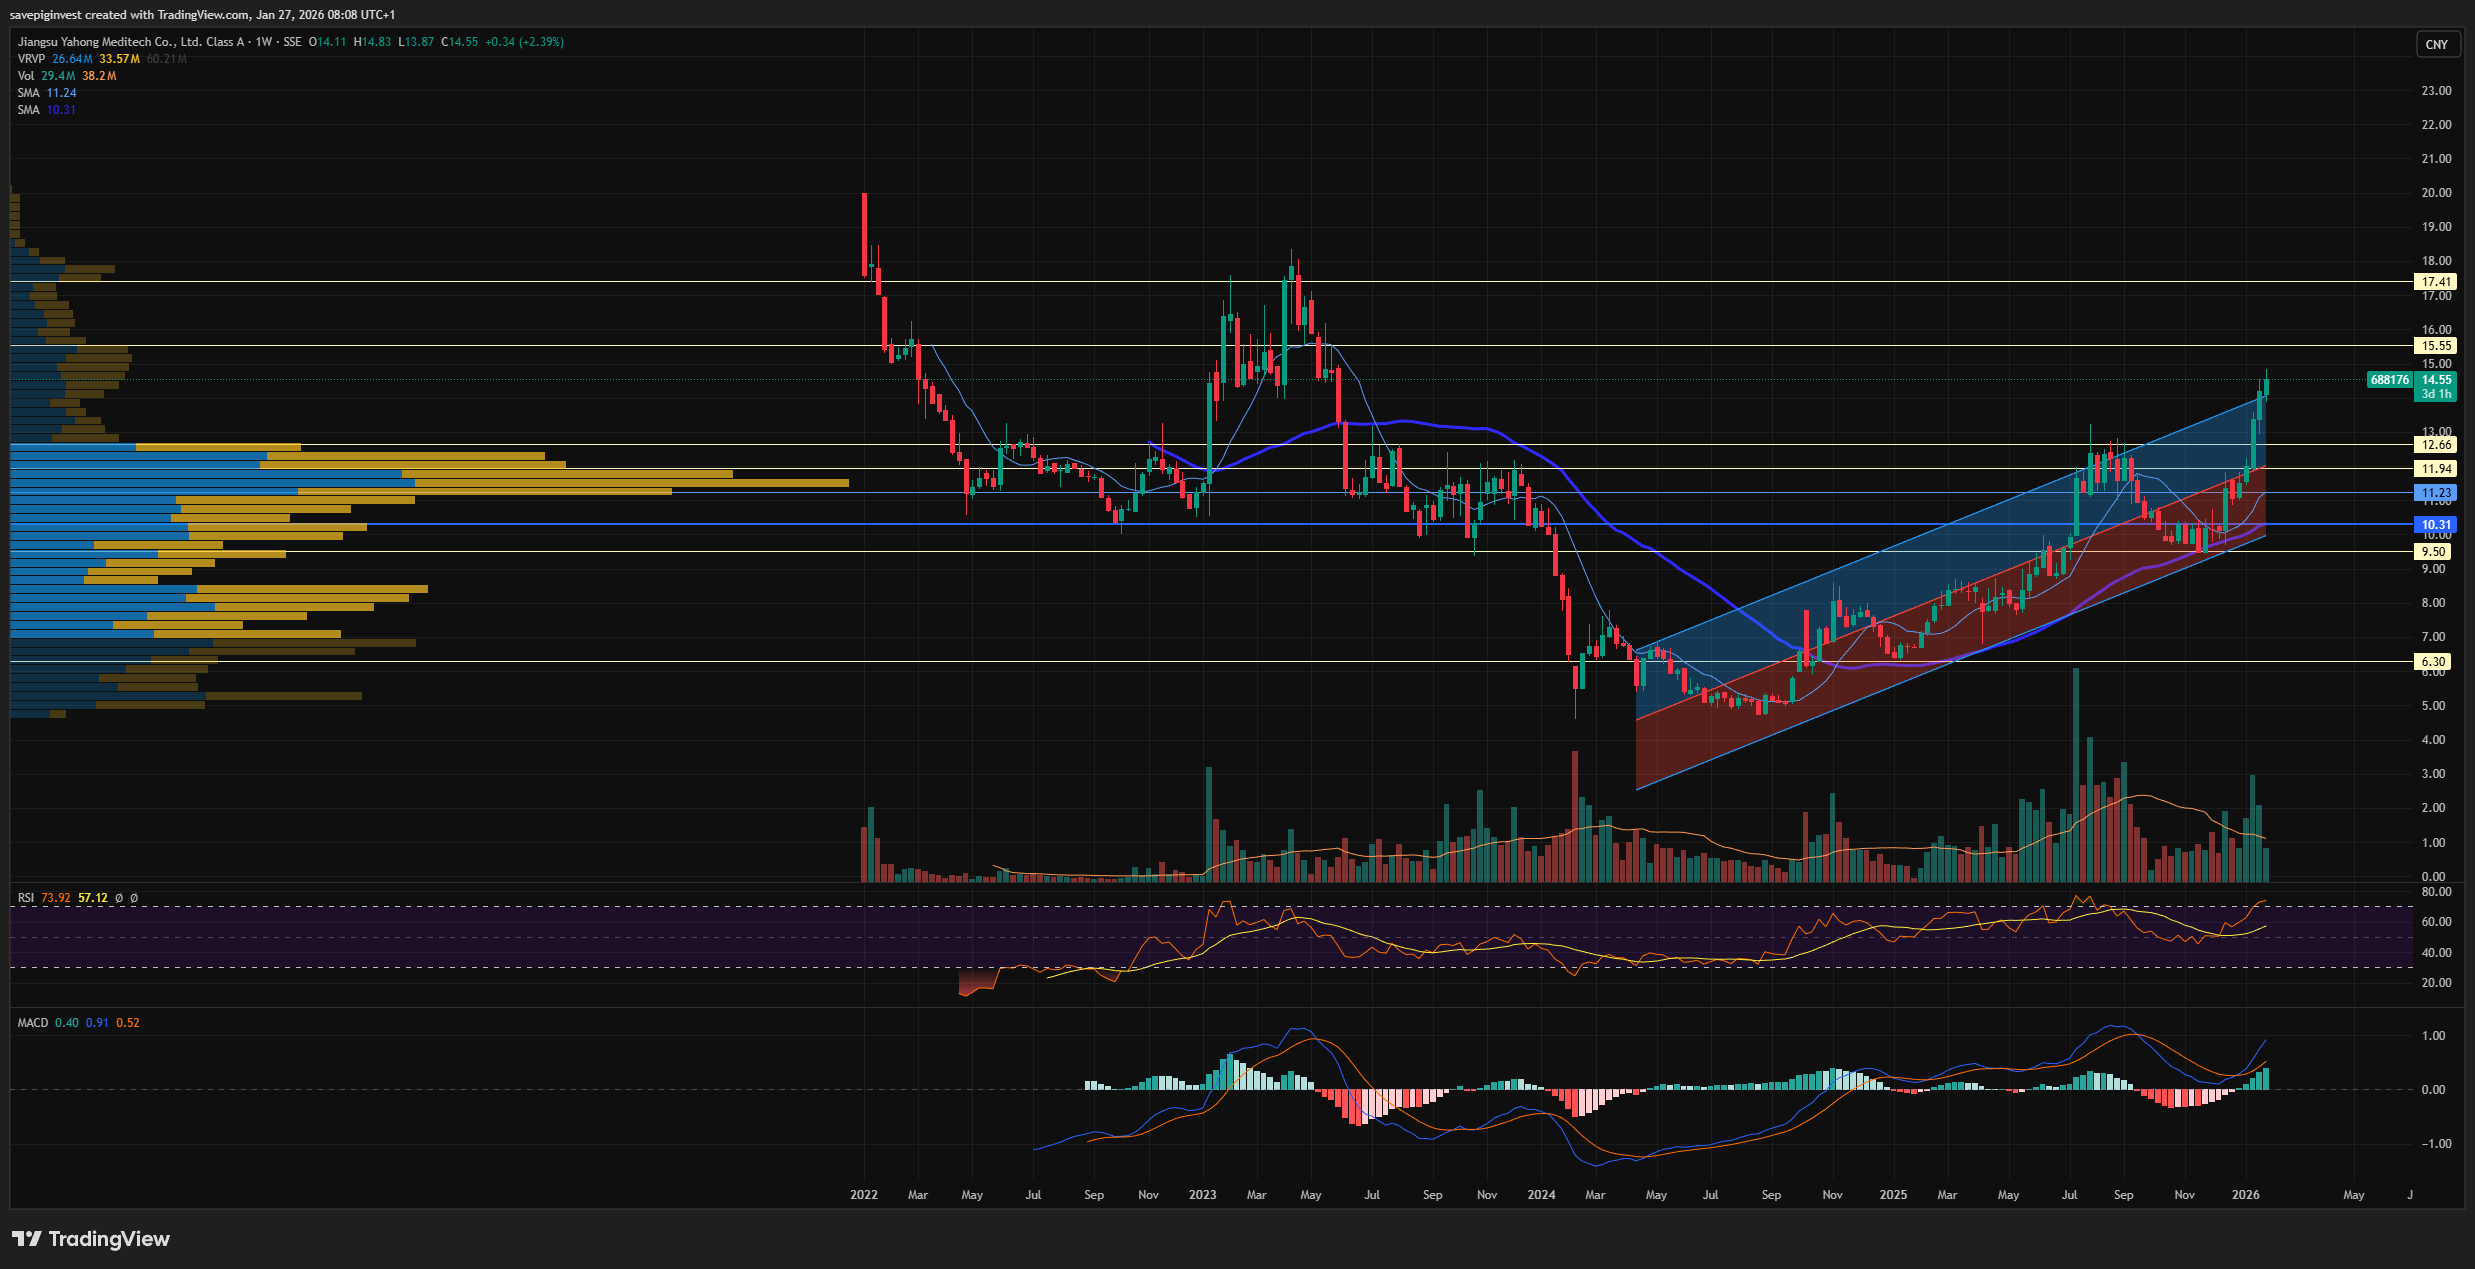
Task: Click the 2024 label on time axis
Action: pos(1541,1195)
